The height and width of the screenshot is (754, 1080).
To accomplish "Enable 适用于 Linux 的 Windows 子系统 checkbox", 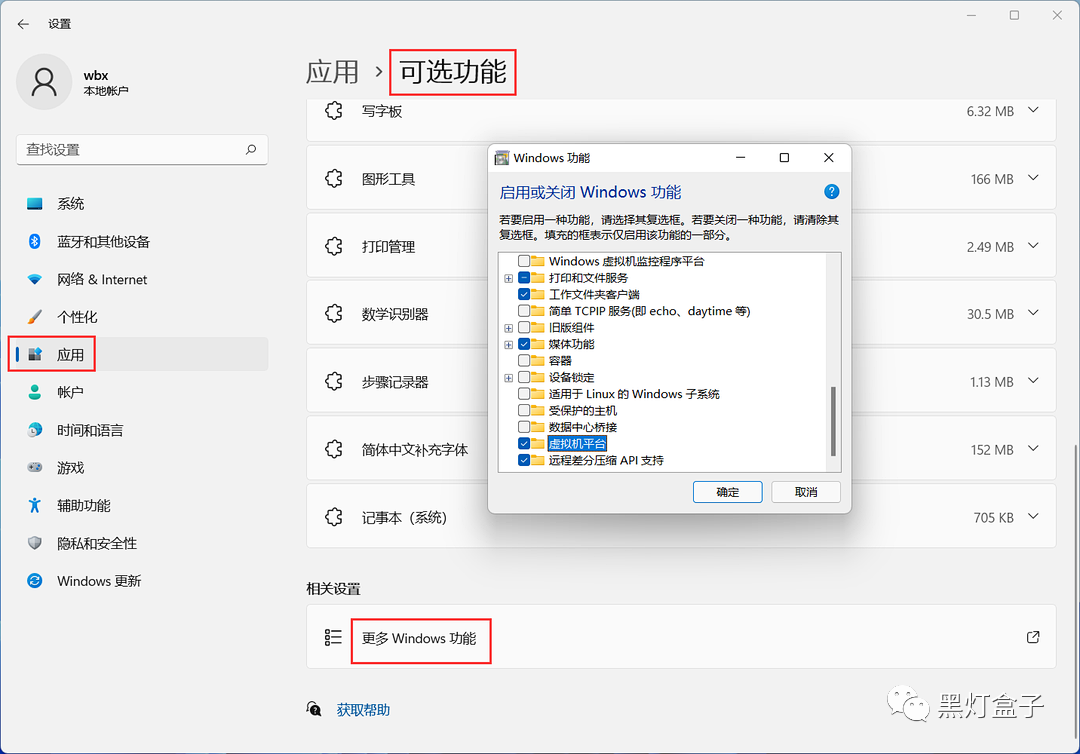I will [524, 394].
